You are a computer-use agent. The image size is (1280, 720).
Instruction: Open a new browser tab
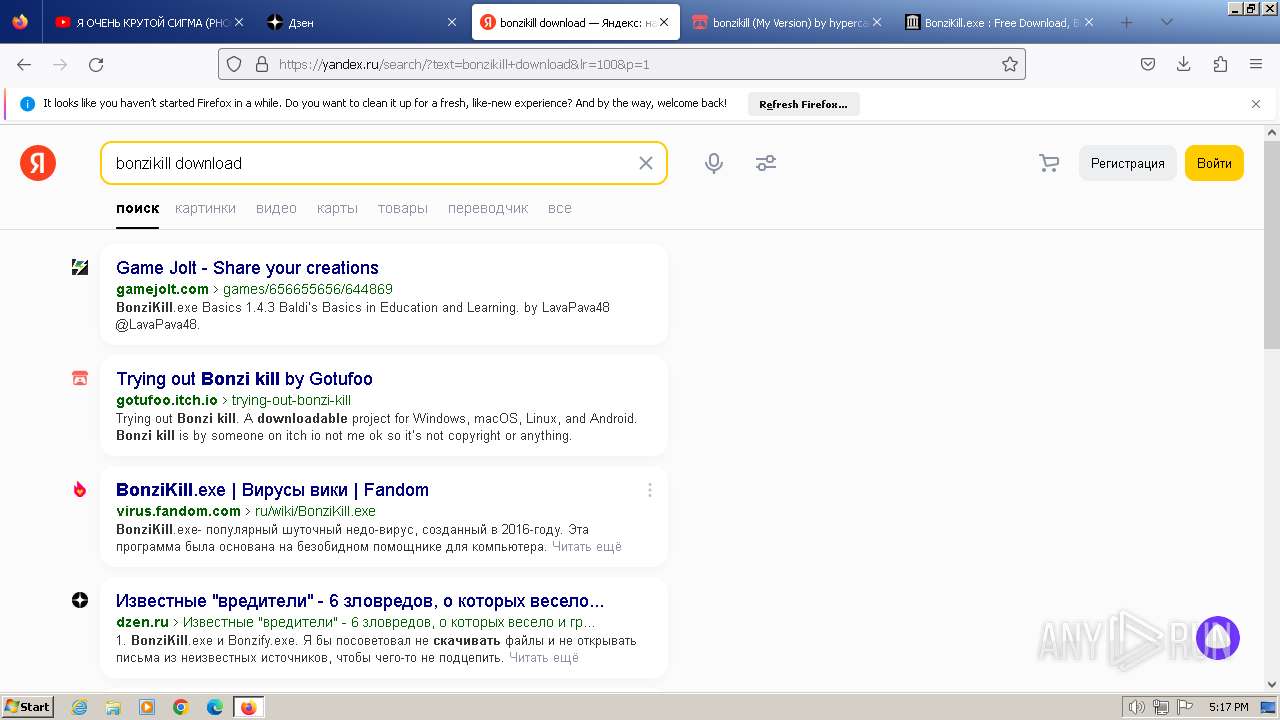pos(1127,22)
